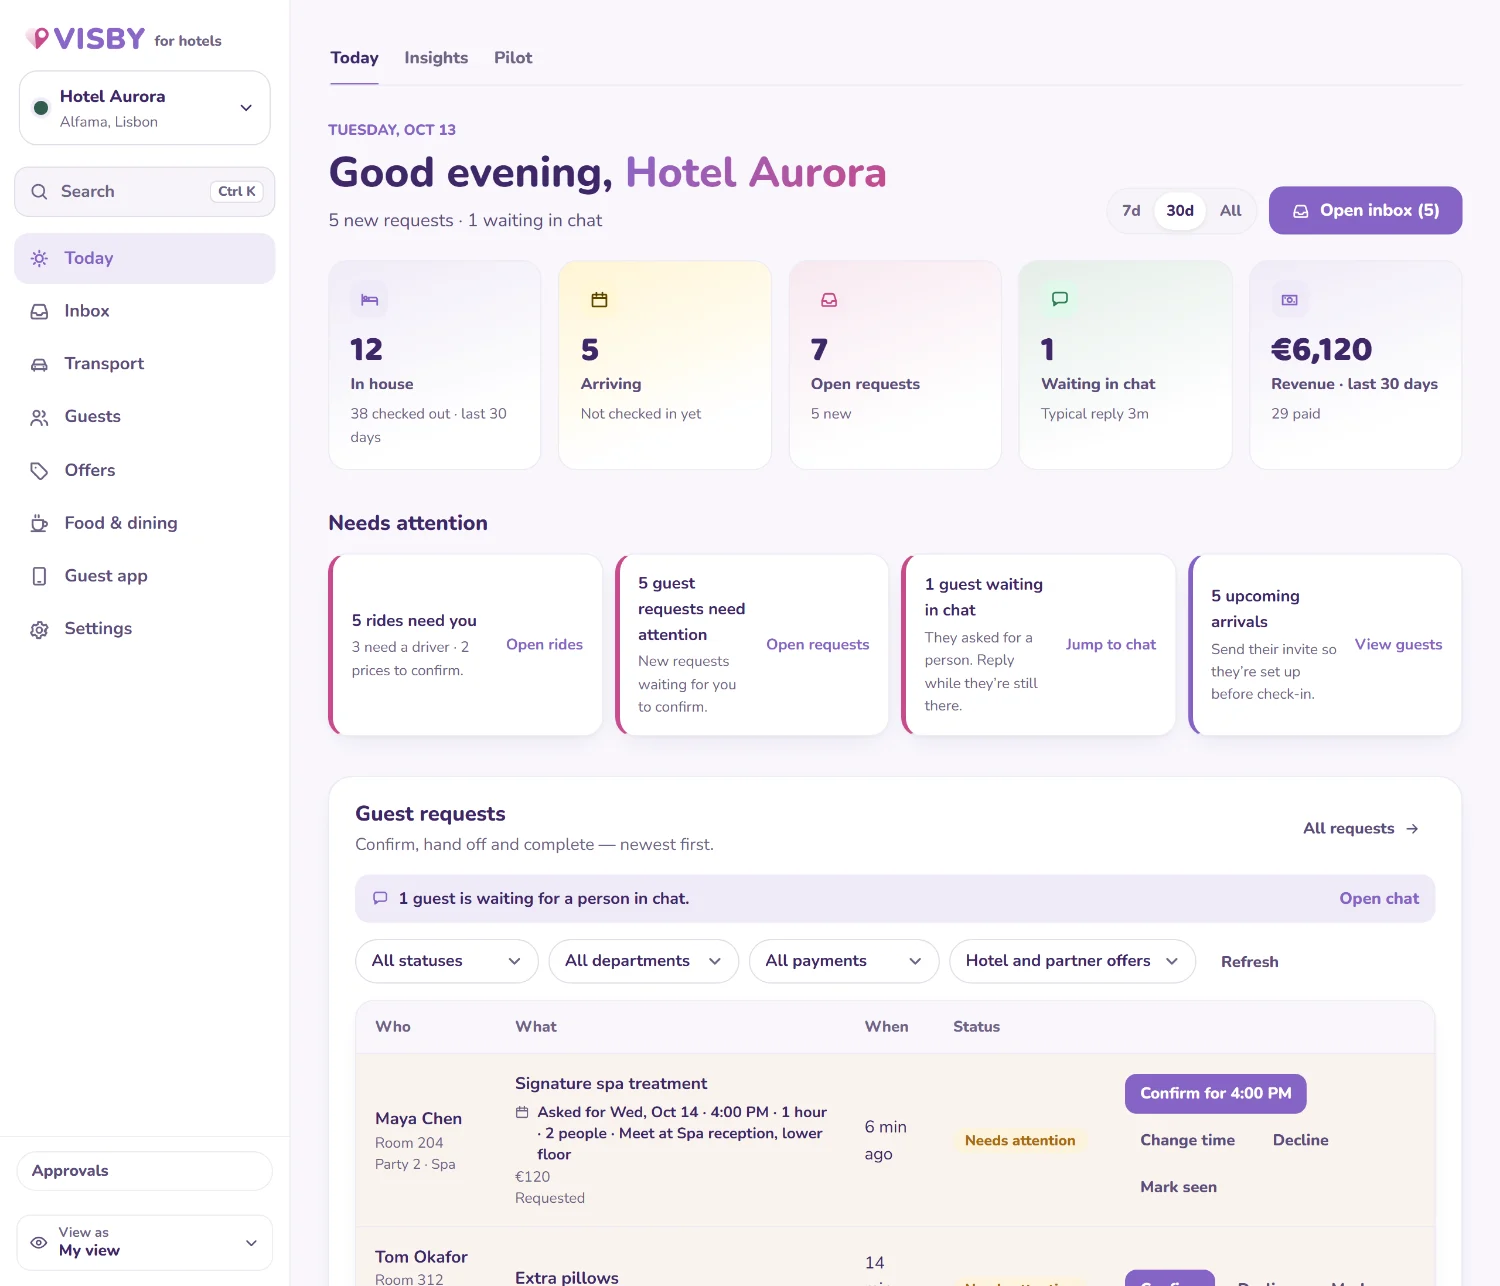Click the In house bed icon
This screenshot has width=1500, height=1286.
(370, 300)
